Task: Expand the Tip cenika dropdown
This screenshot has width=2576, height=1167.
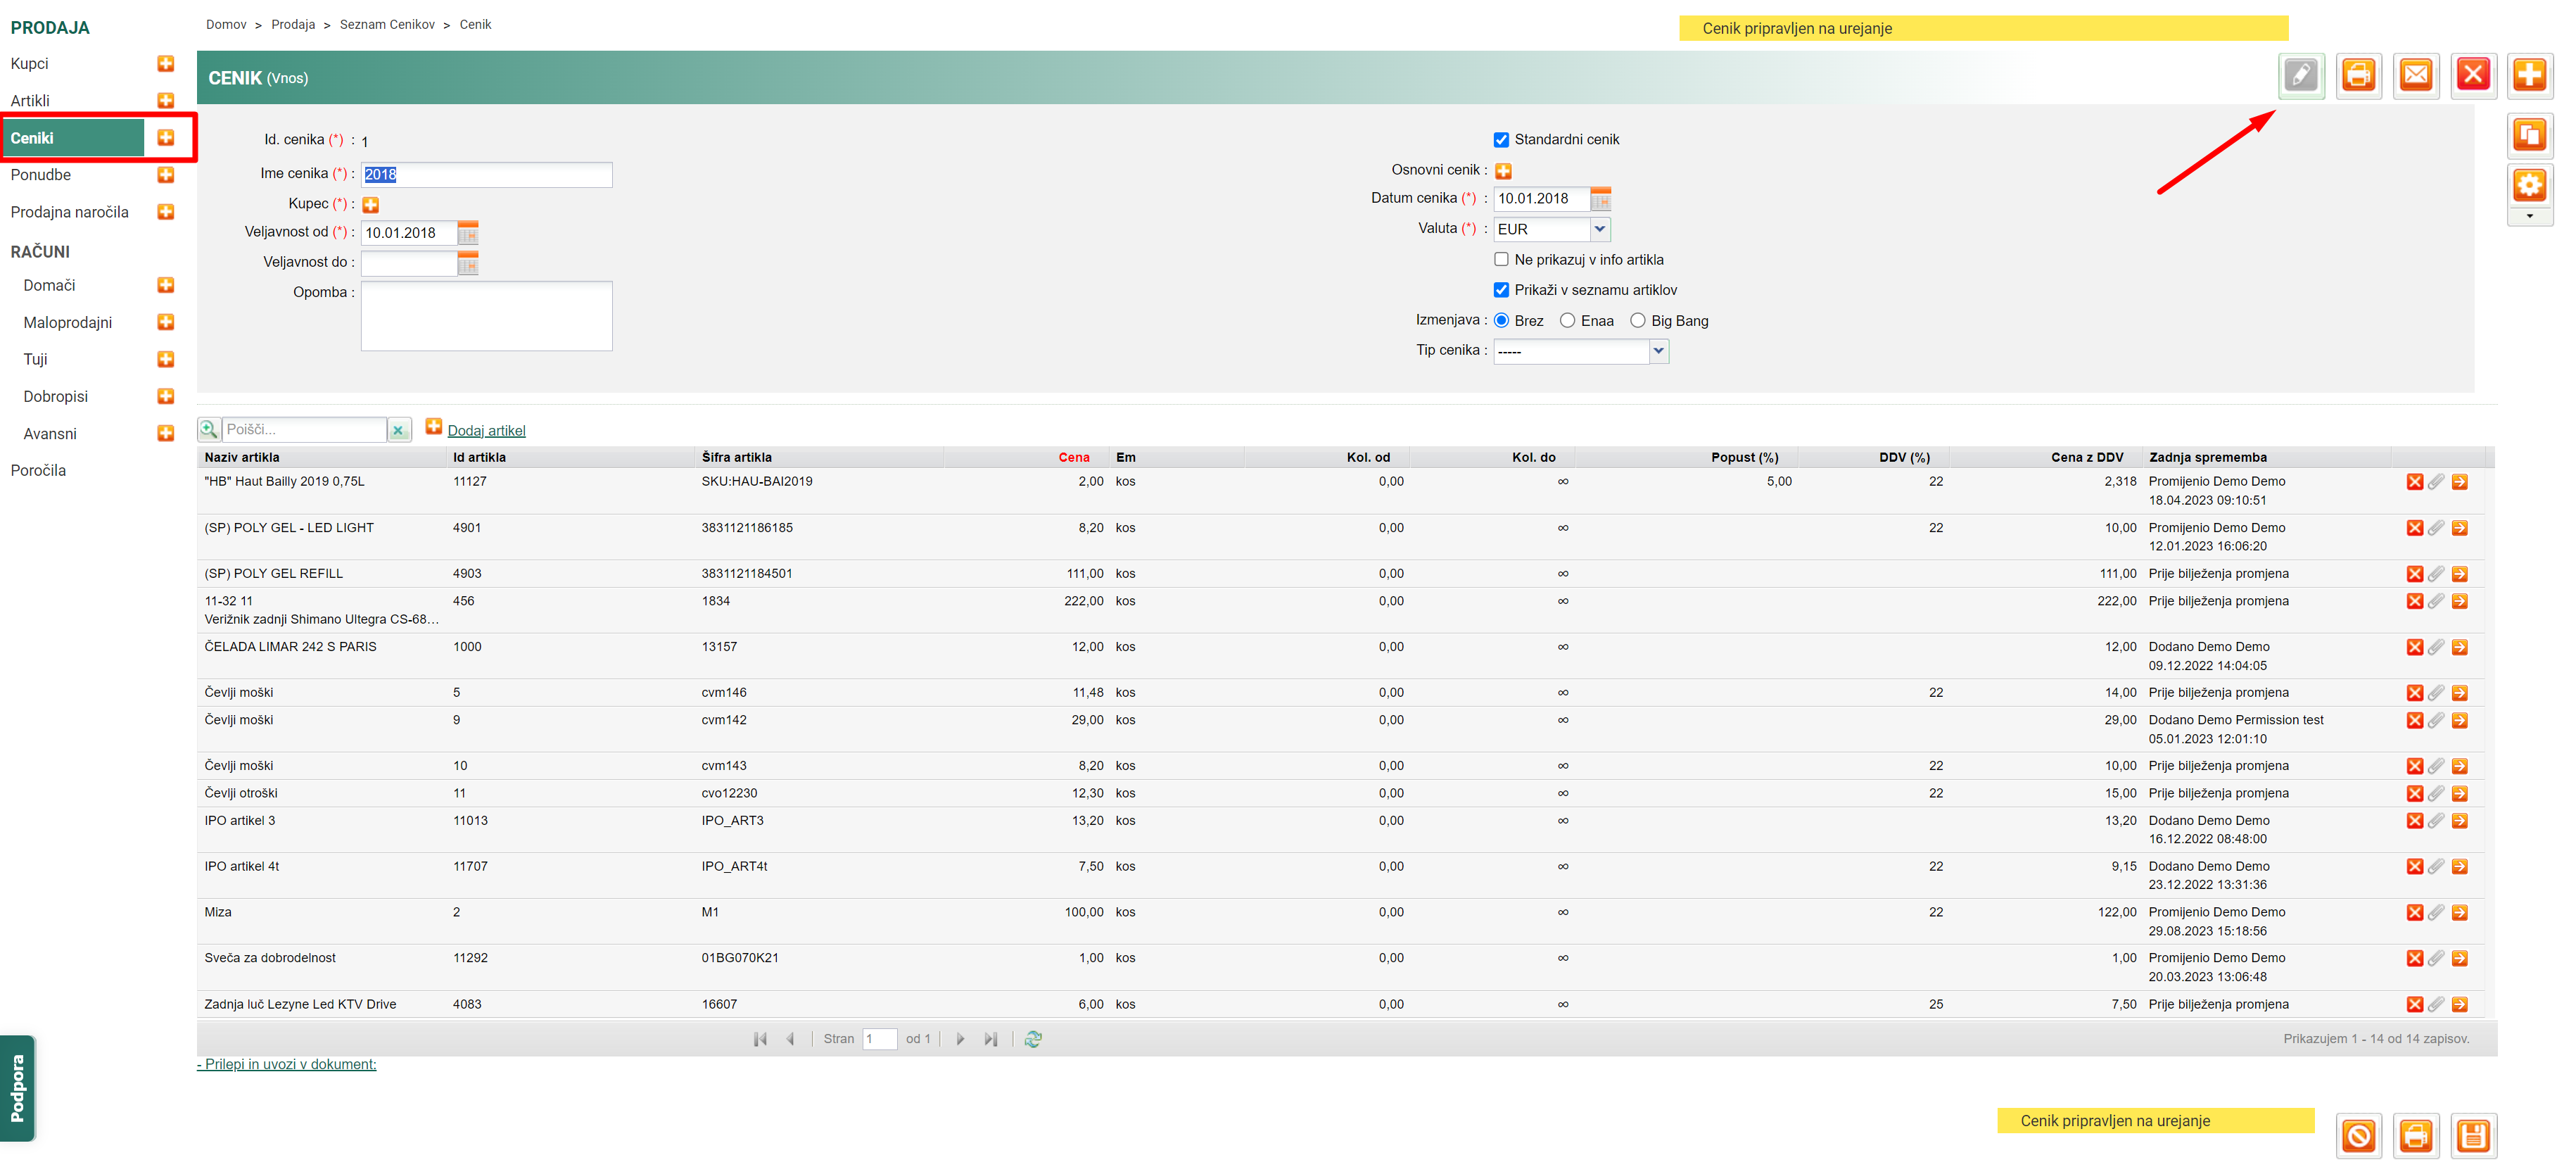Action: coord(1658,351)
